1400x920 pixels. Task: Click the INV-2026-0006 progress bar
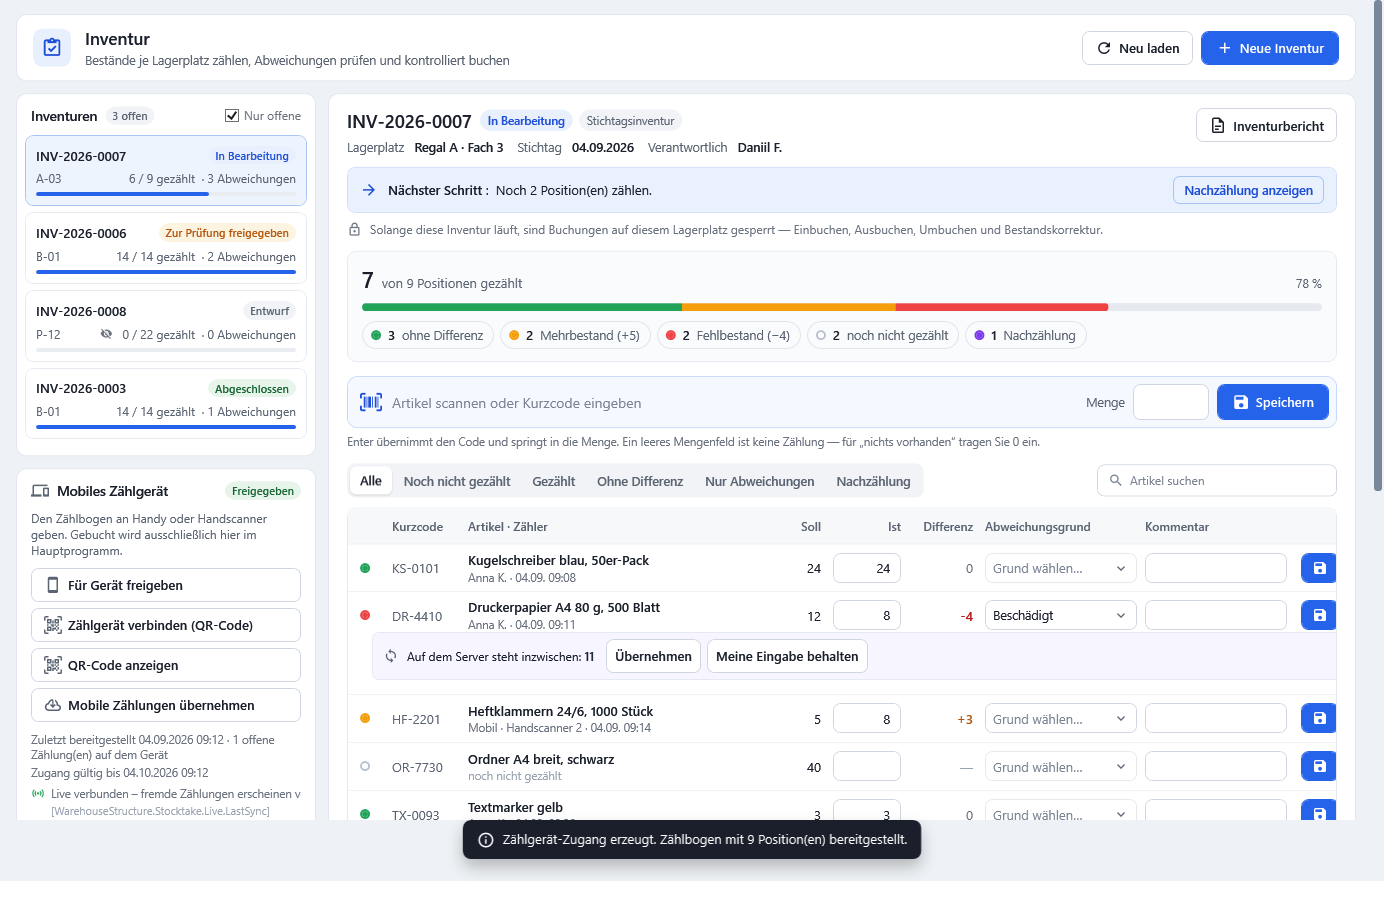(x=166, y=271)
